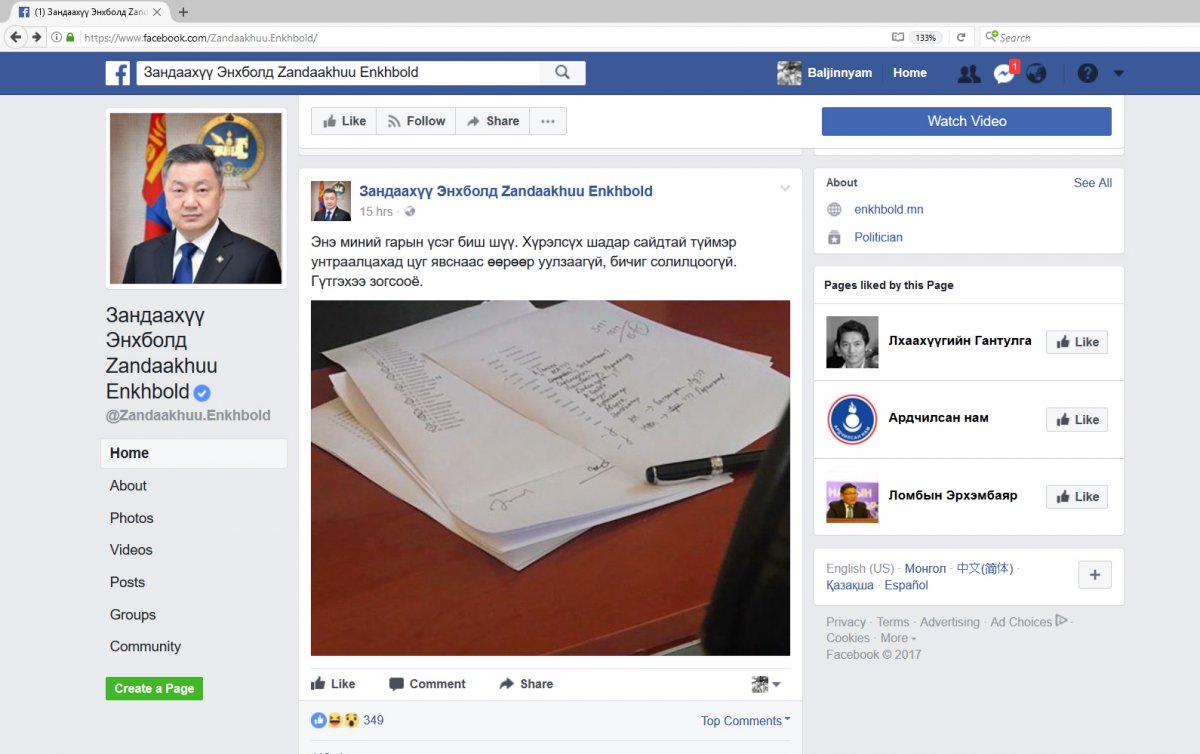
Task: Like the Ардчилсан нам page
Action: click(x=1077, y=420)
